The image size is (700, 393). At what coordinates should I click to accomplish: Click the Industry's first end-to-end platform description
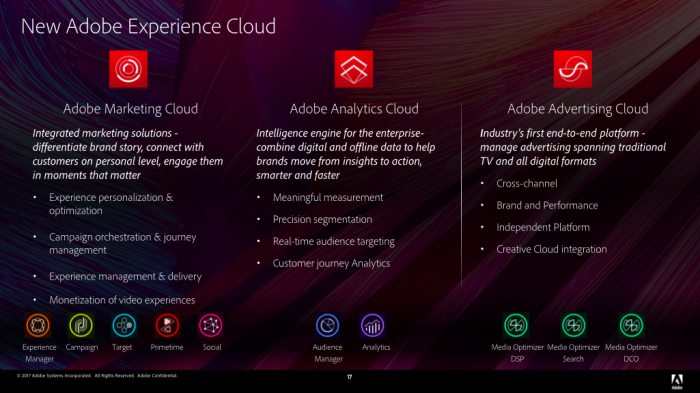(x=573, y=147)
